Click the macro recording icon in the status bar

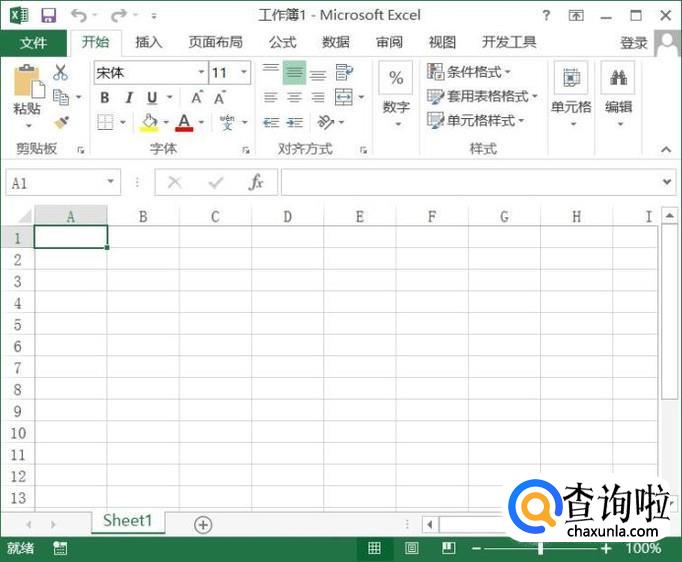pyautogui.click(x=60, y=548)
